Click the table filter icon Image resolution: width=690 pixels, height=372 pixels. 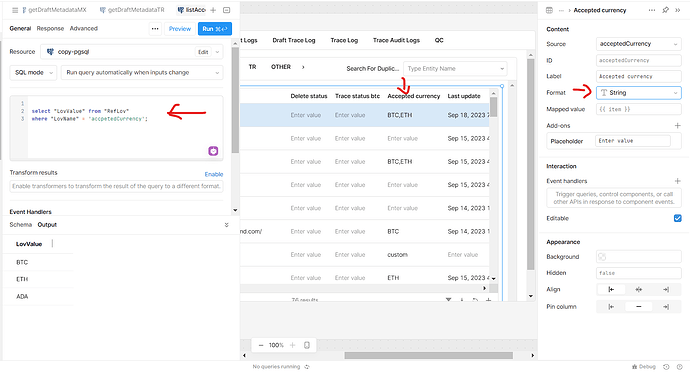point(448,300)
